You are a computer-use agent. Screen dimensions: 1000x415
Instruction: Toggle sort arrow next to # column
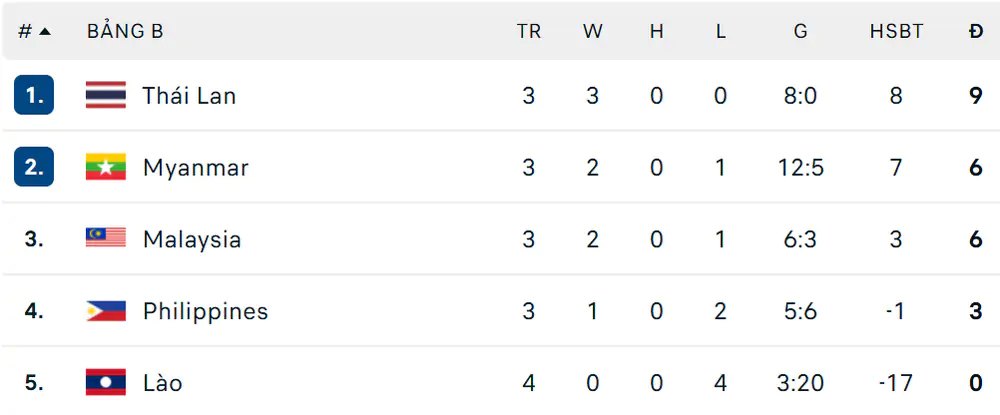click(x=45, y=31)
